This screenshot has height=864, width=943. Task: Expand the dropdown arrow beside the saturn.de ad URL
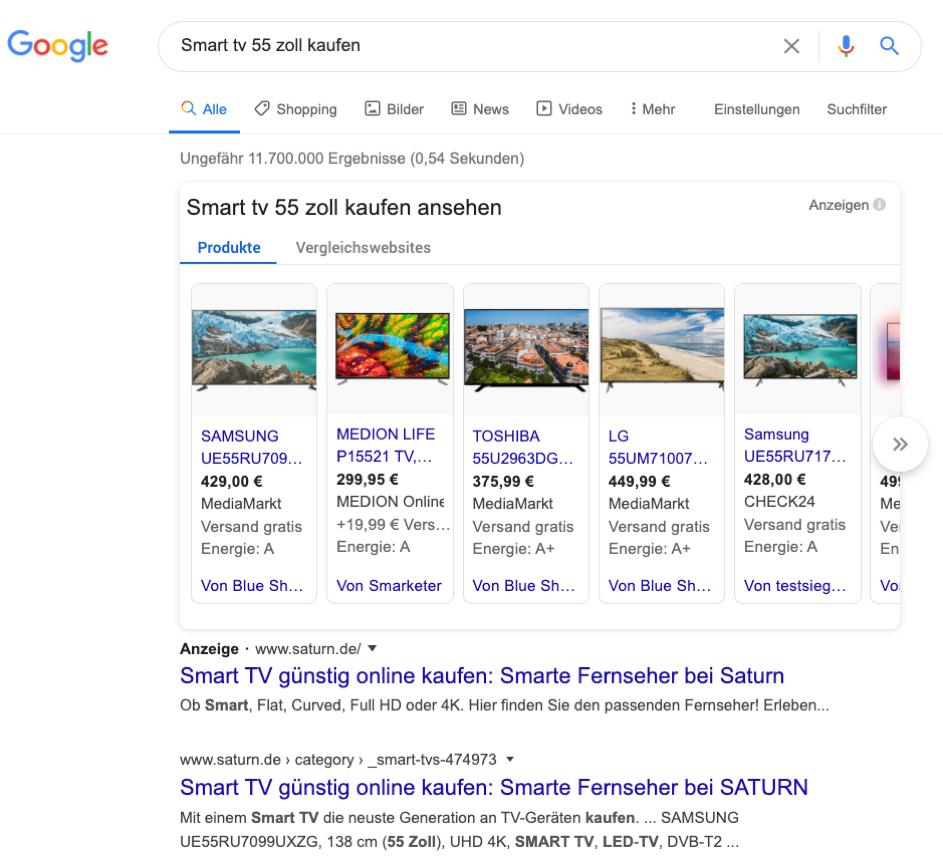click(x=372, y=648)
